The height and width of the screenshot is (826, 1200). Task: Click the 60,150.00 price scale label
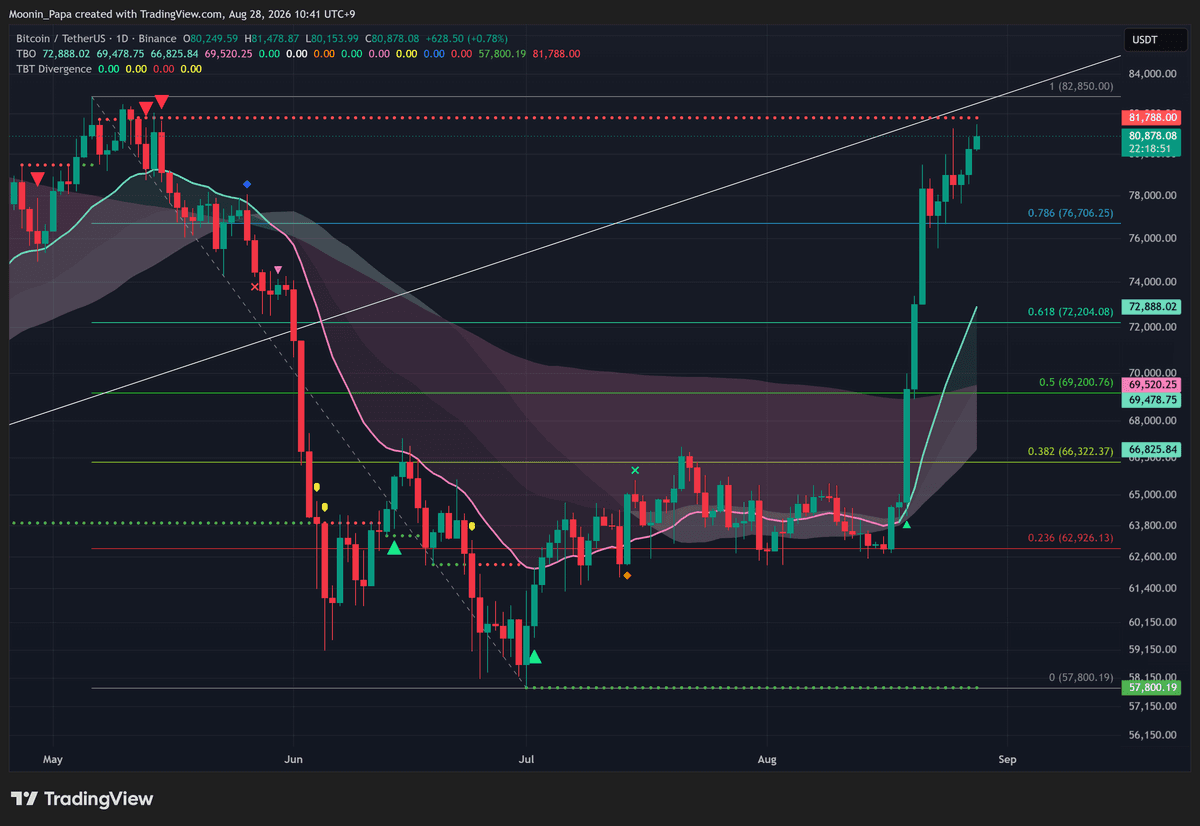[x=1153, y=622]
